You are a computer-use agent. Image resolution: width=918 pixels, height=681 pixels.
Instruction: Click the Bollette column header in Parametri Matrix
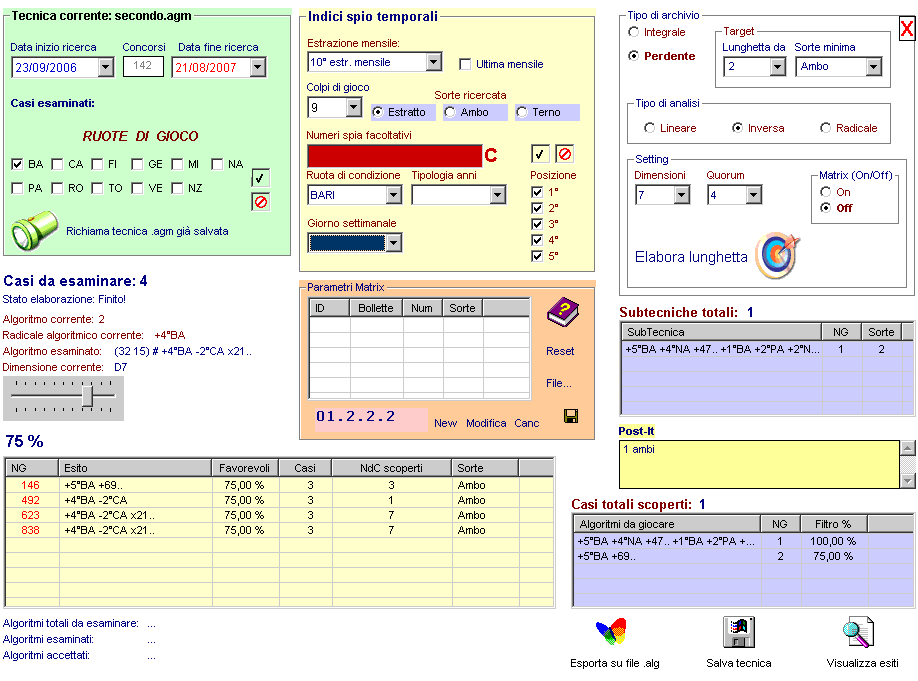(376, 308)
